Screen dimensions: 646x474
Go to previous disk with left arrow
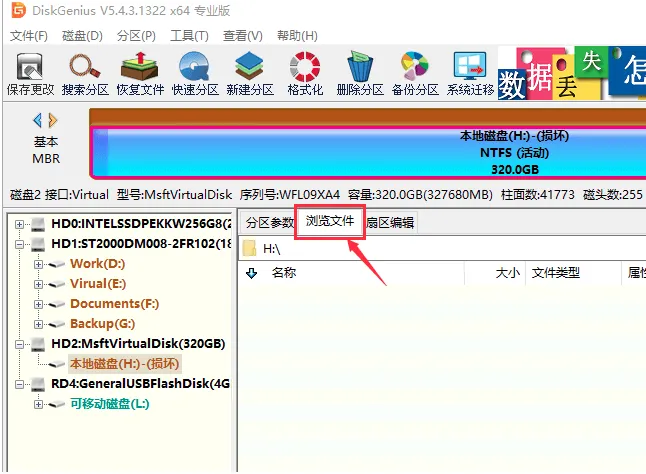37,120
